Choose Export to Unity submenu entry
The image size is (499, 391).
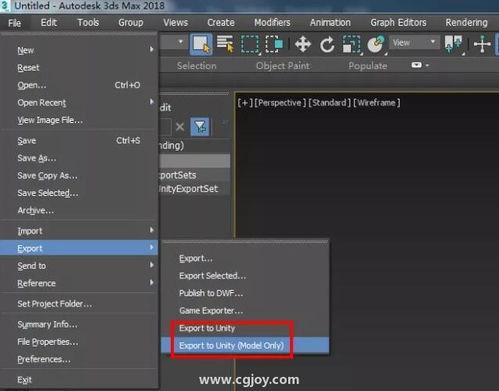pyautogui.click(x=245, y=328)
